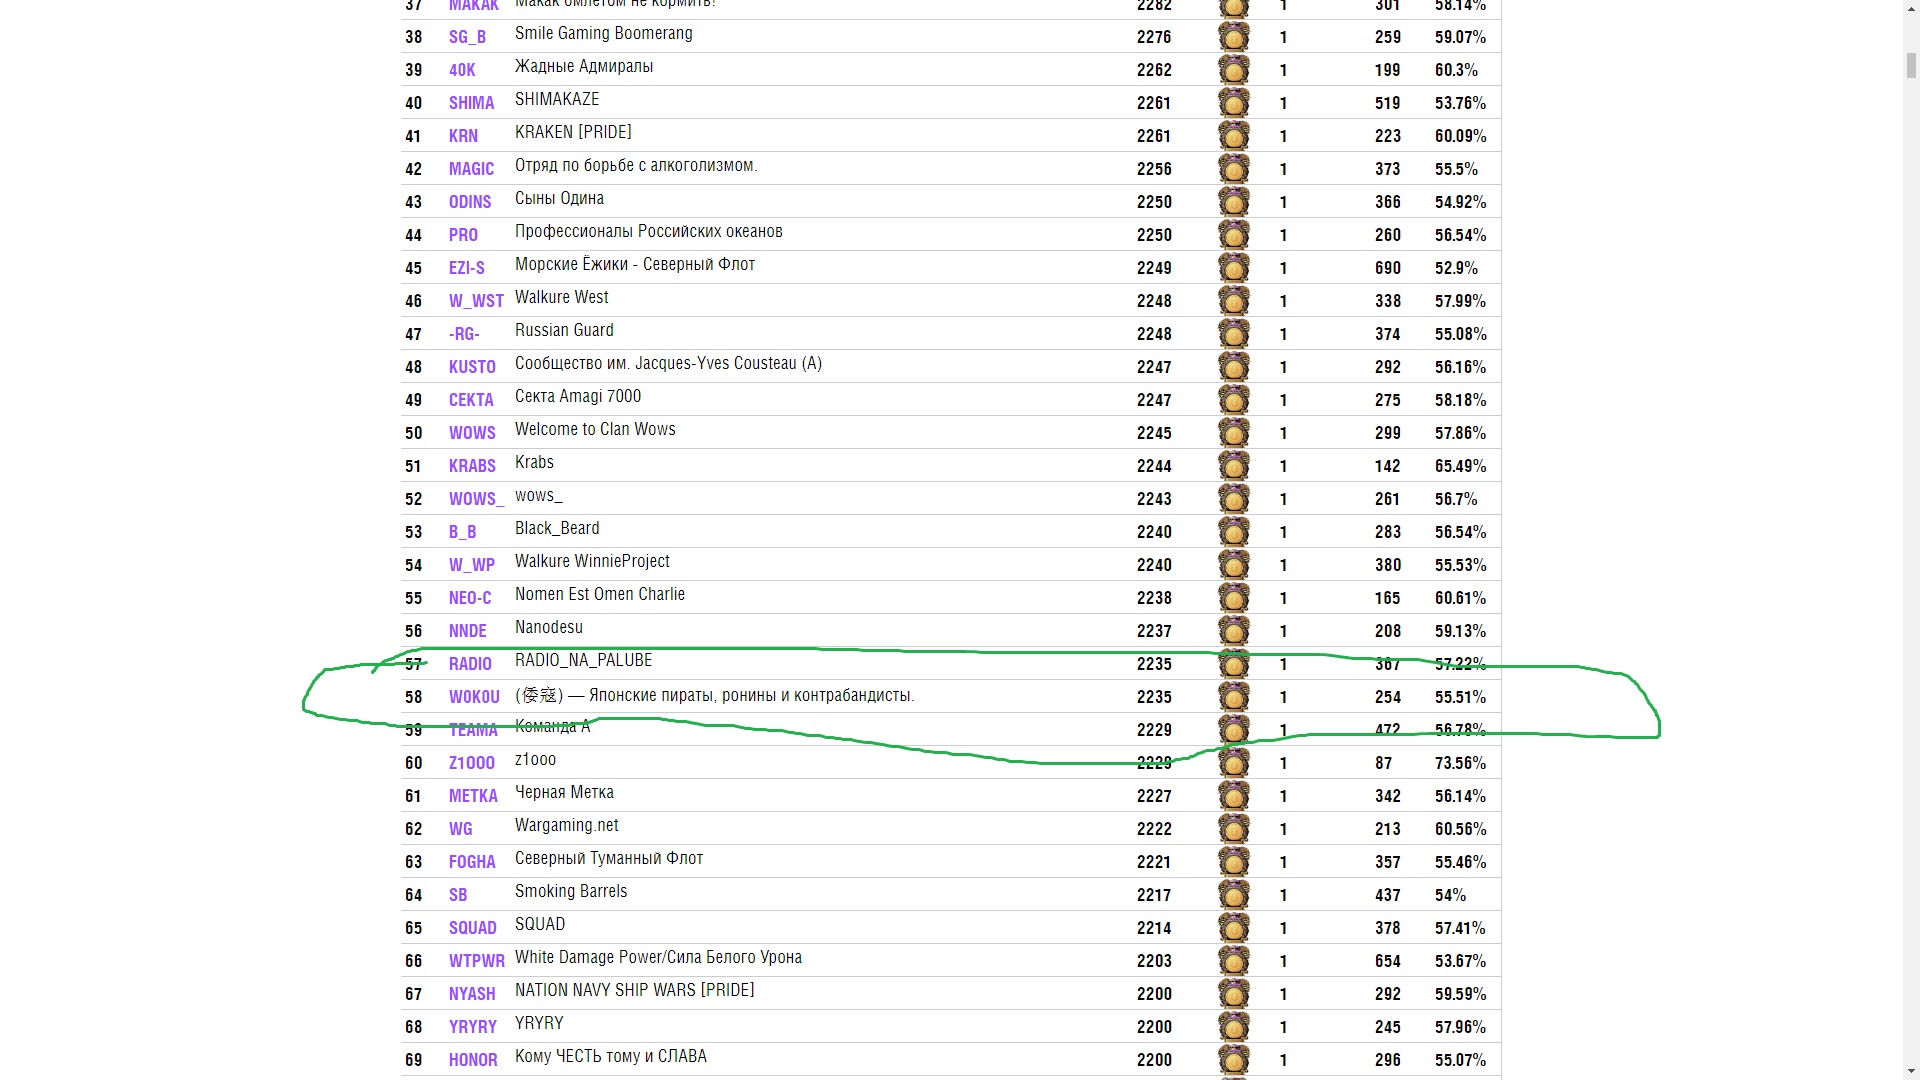1920x1080 pixels.
Task: Click league badge icon in NNDE row
Action: (1234, 631)
